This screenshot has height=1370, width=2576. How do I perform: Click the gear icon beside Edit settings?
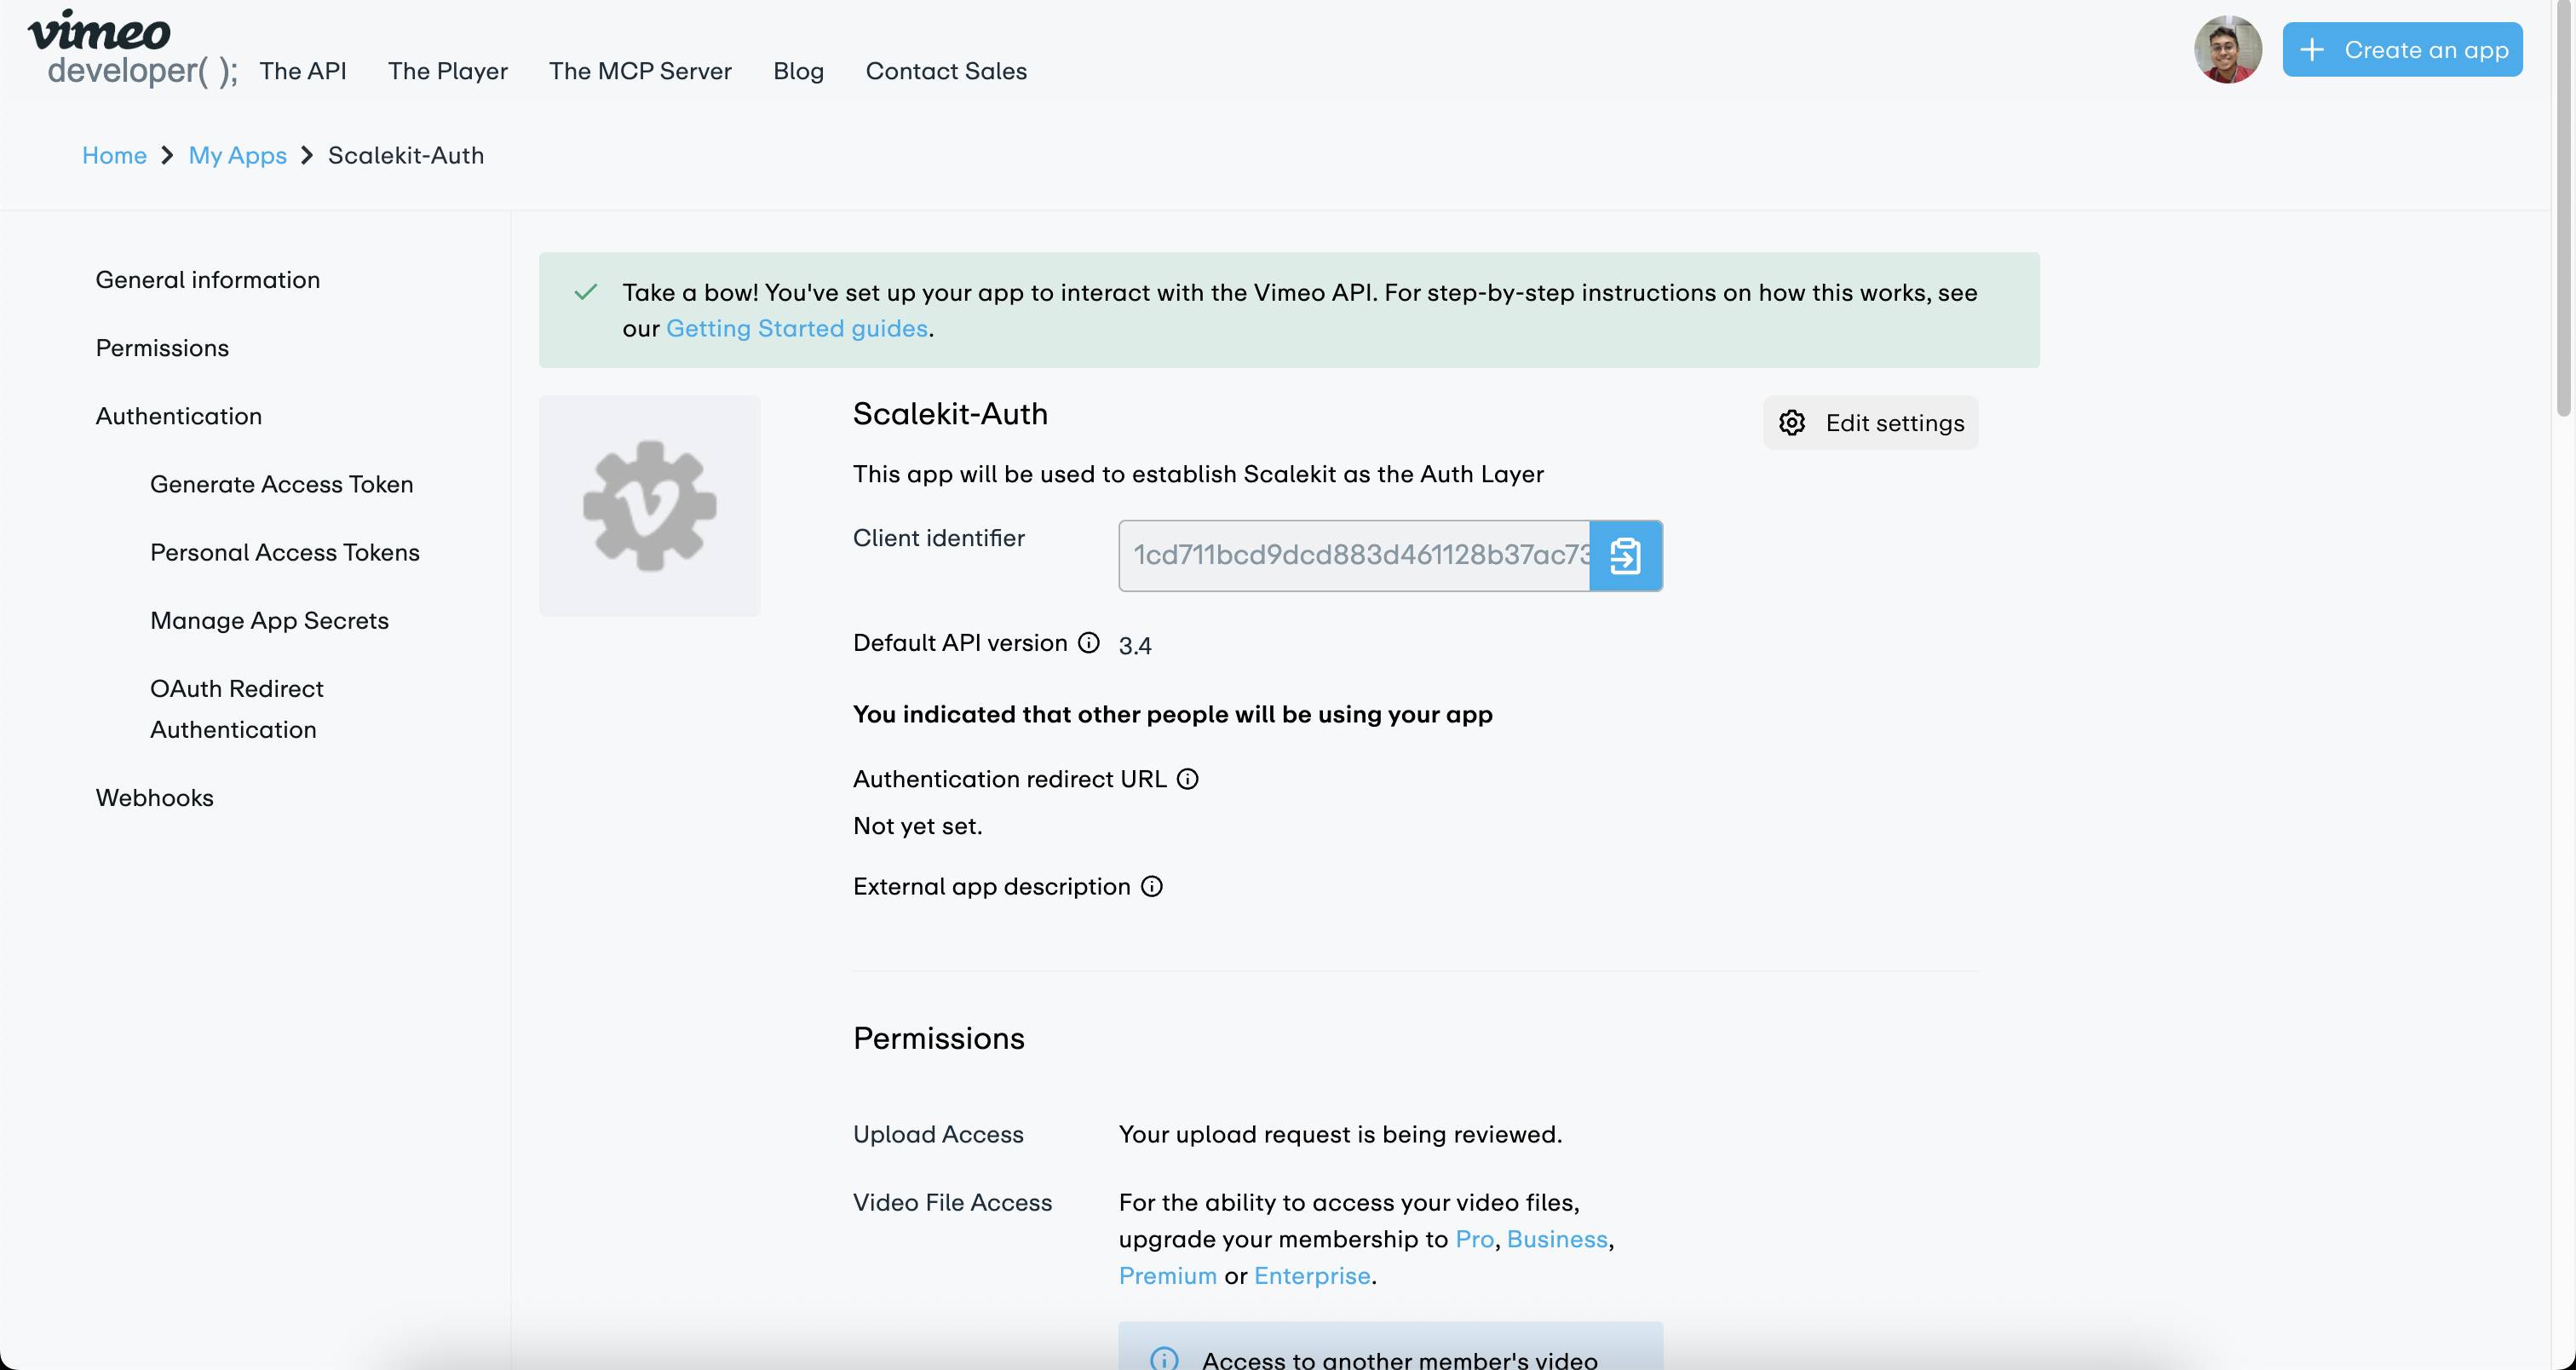pyautogui.click(x=1791, y=422)
